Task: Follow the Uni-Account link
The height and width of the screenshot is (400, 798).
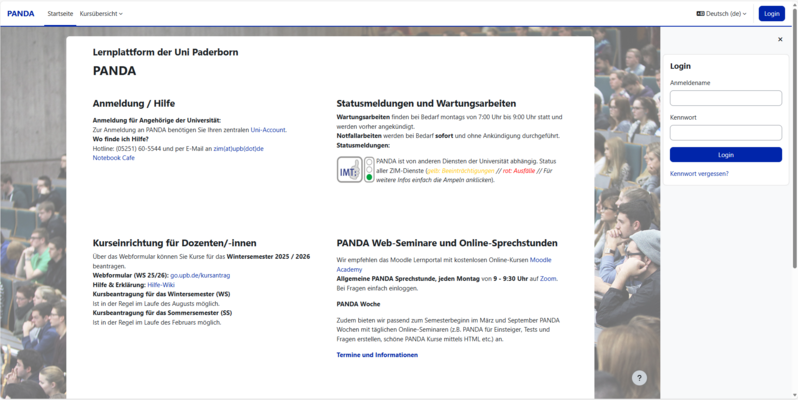Action: 268,130
